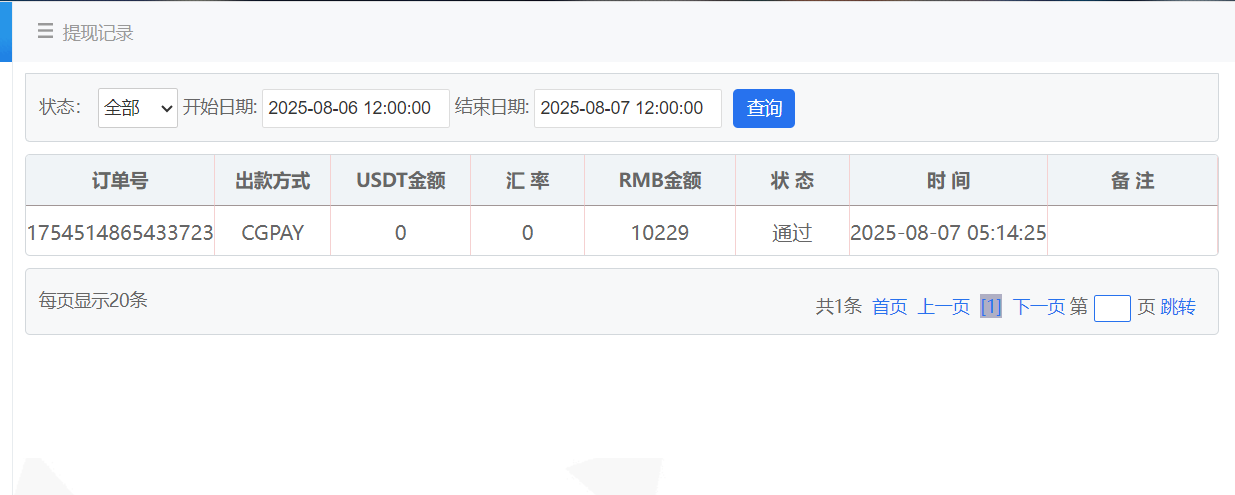This screenshot has height=495, width=1235.
Task: Click the 汇率 column header
Action: (527, 181)
